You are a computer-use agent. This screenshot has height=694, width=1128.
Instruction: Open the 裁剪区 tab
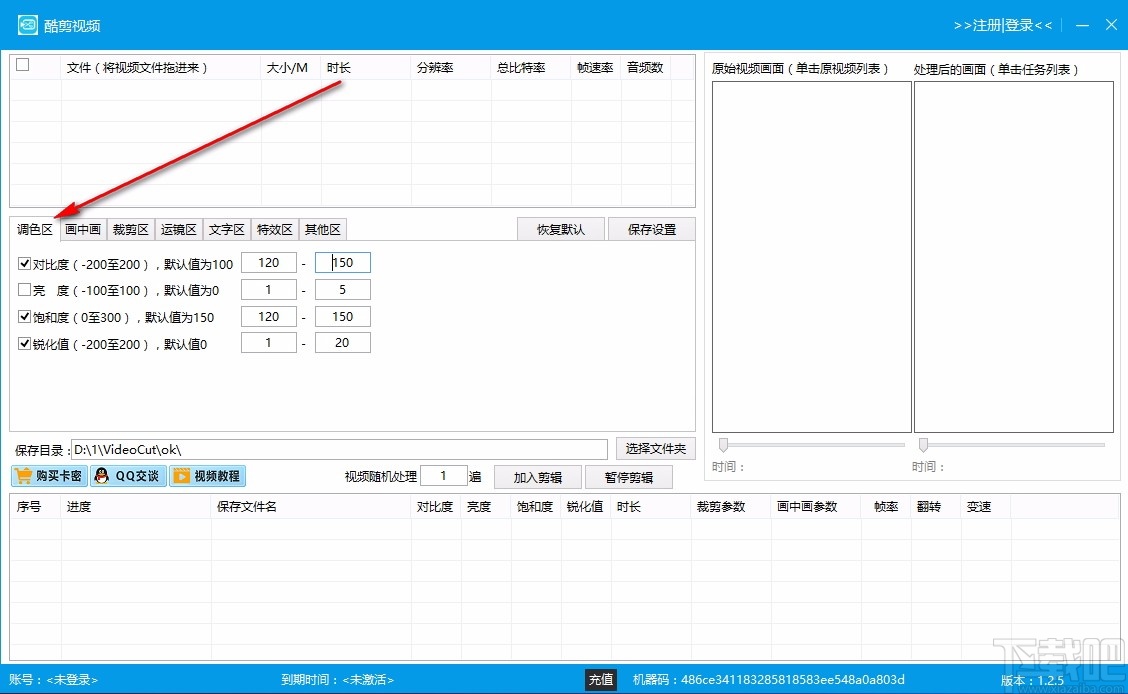point(130,229)
